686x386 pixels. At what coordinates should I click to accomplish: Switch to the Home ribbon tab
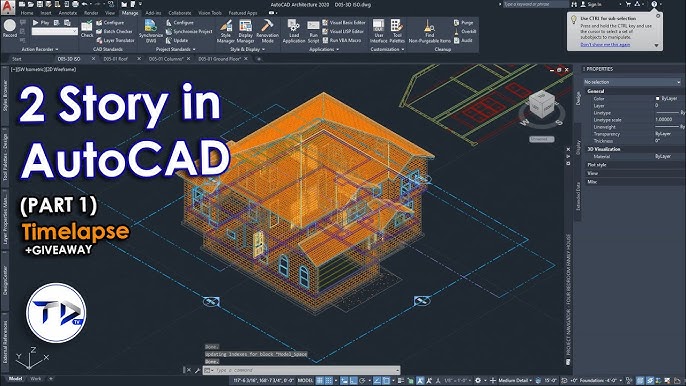pyautogui.click(x=27, y=13)
